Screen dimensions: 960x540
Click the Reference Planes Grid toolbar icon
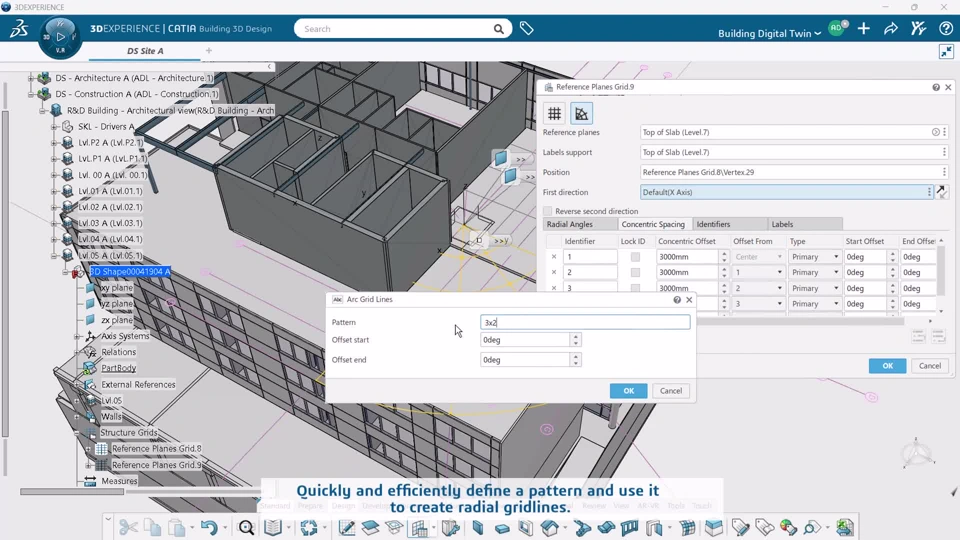click(x=419, y=527)
